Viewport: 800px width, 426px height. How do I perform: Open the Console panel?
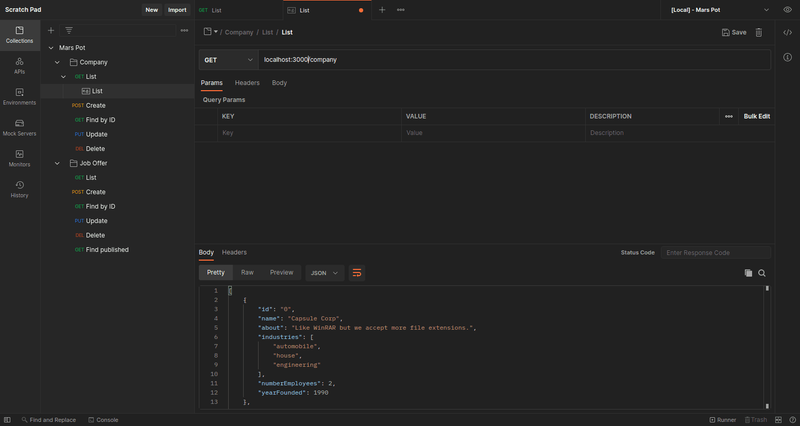103,420
